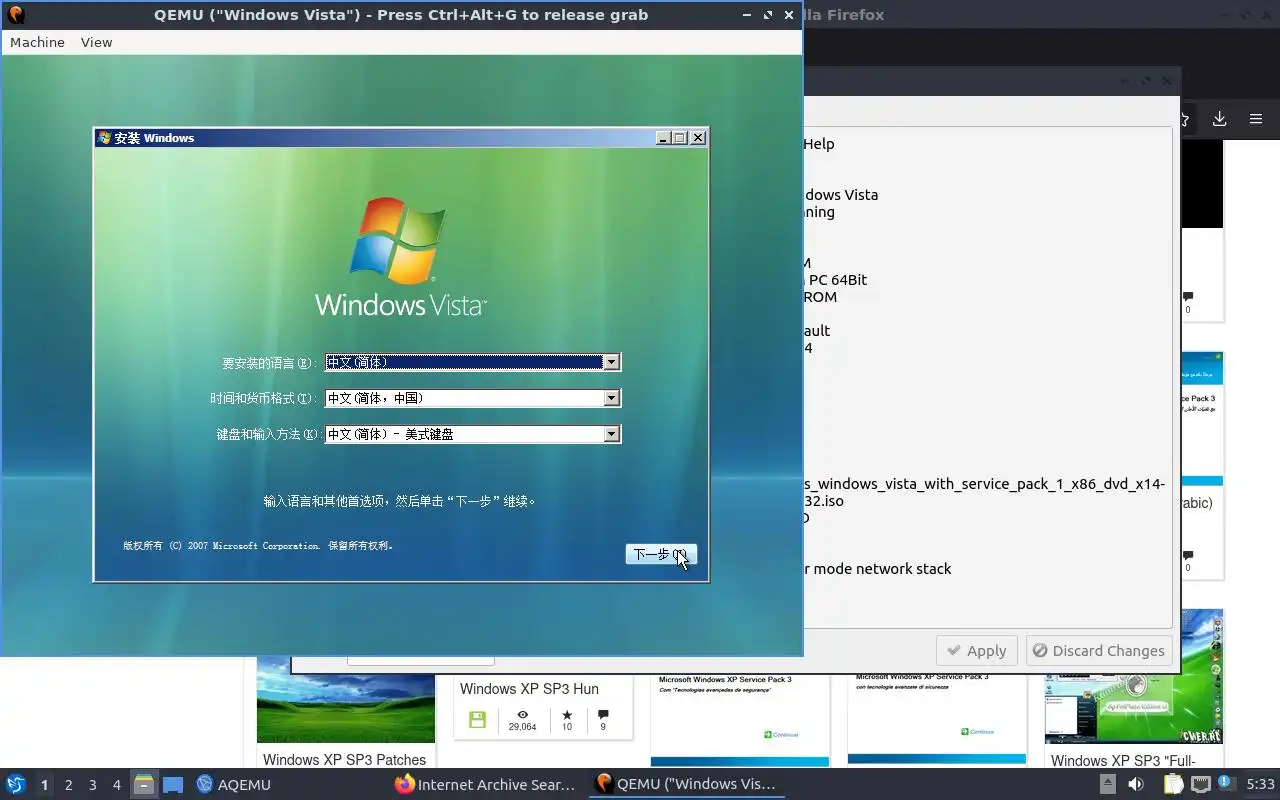The image size is (1280, 800).
Task: Switch to workspace 1
Action: [44, 785]
